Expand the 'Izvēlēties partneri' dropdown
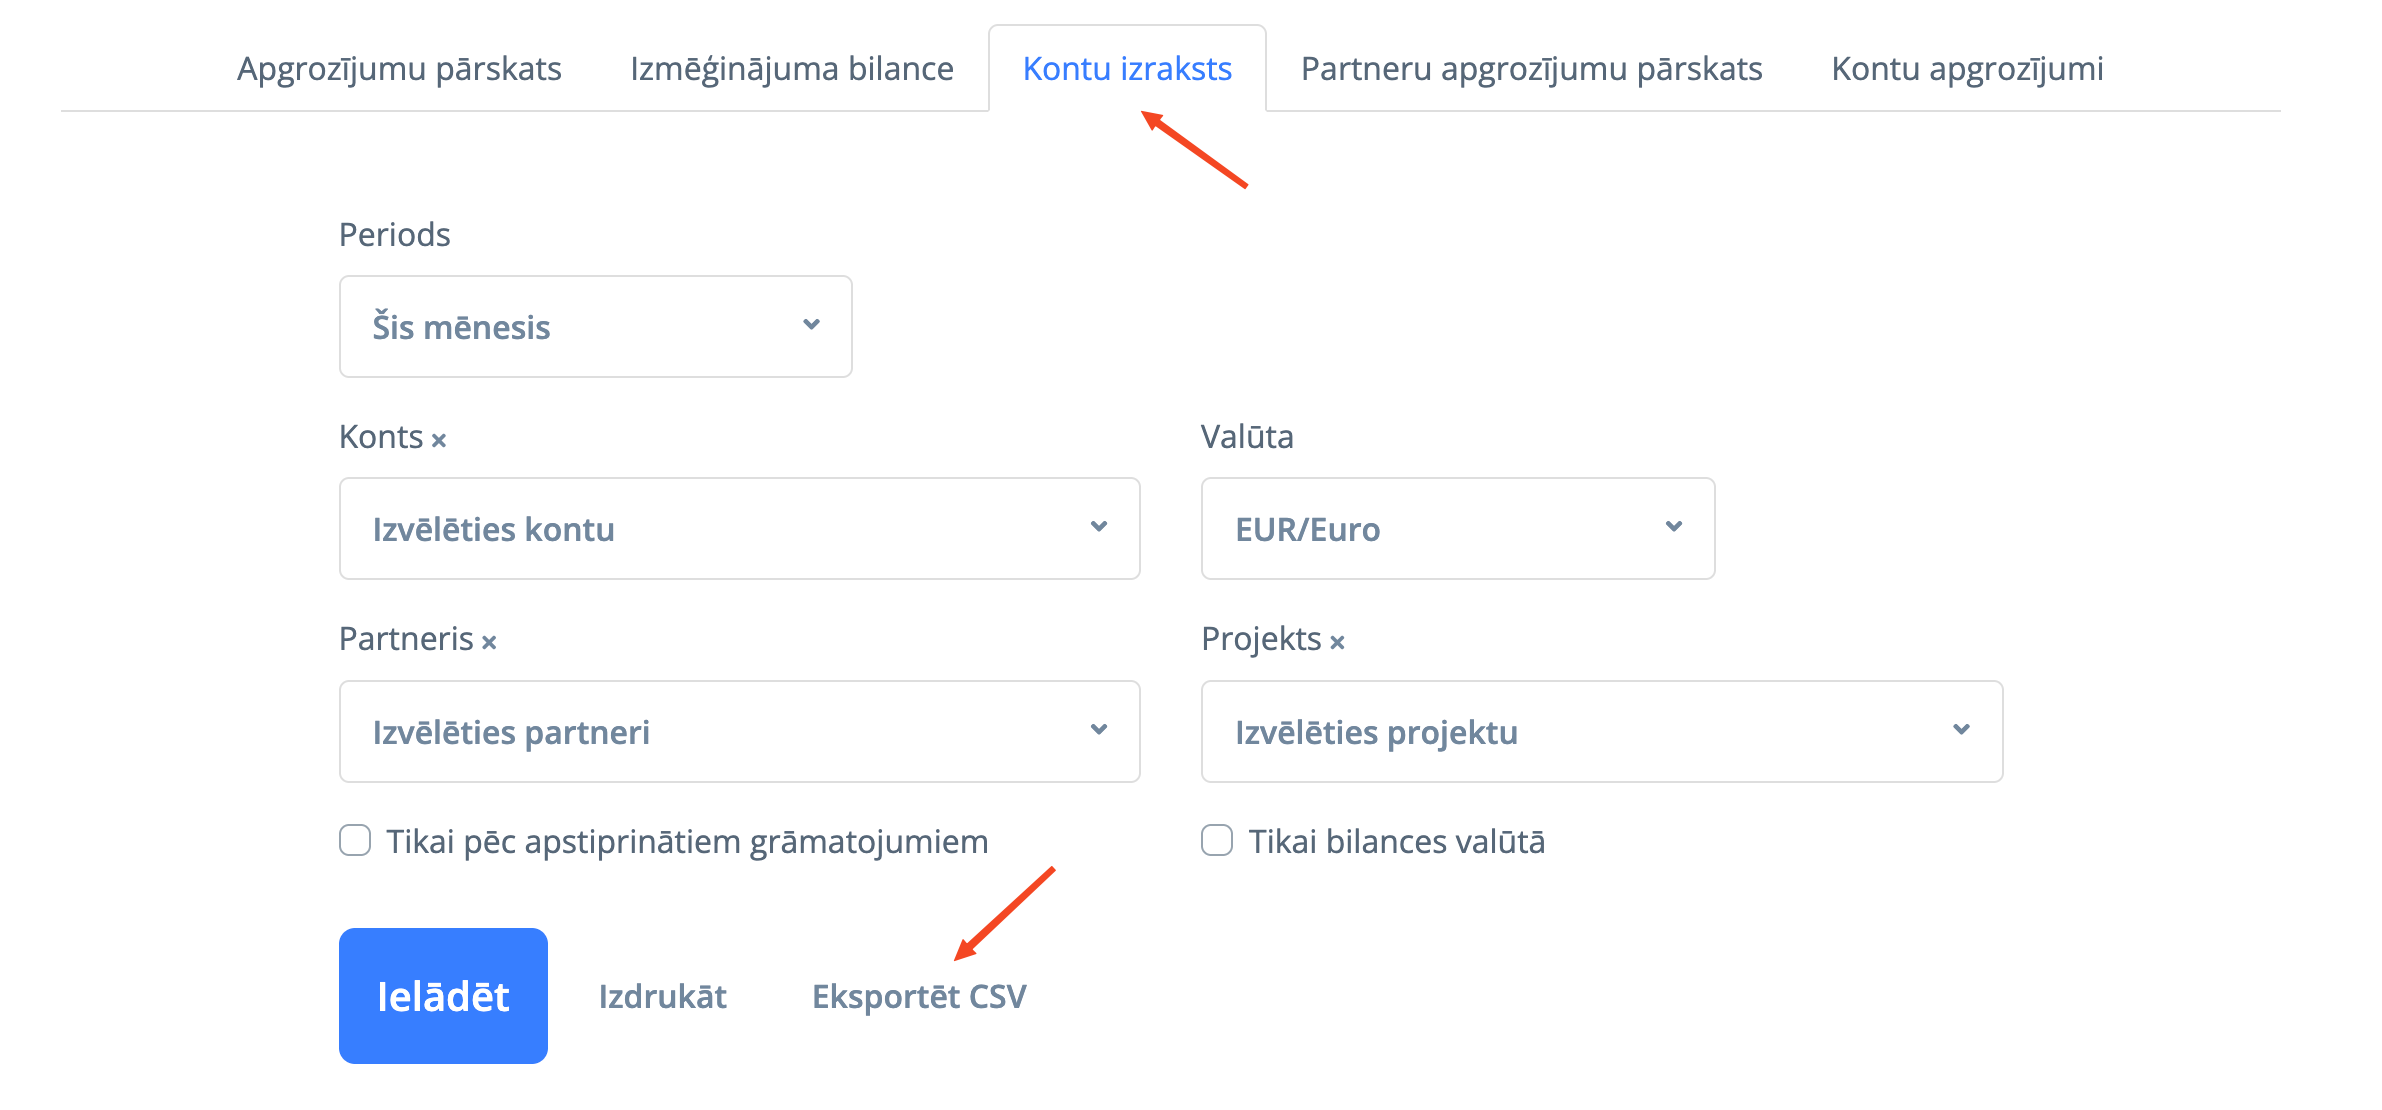 pos(739,731)
